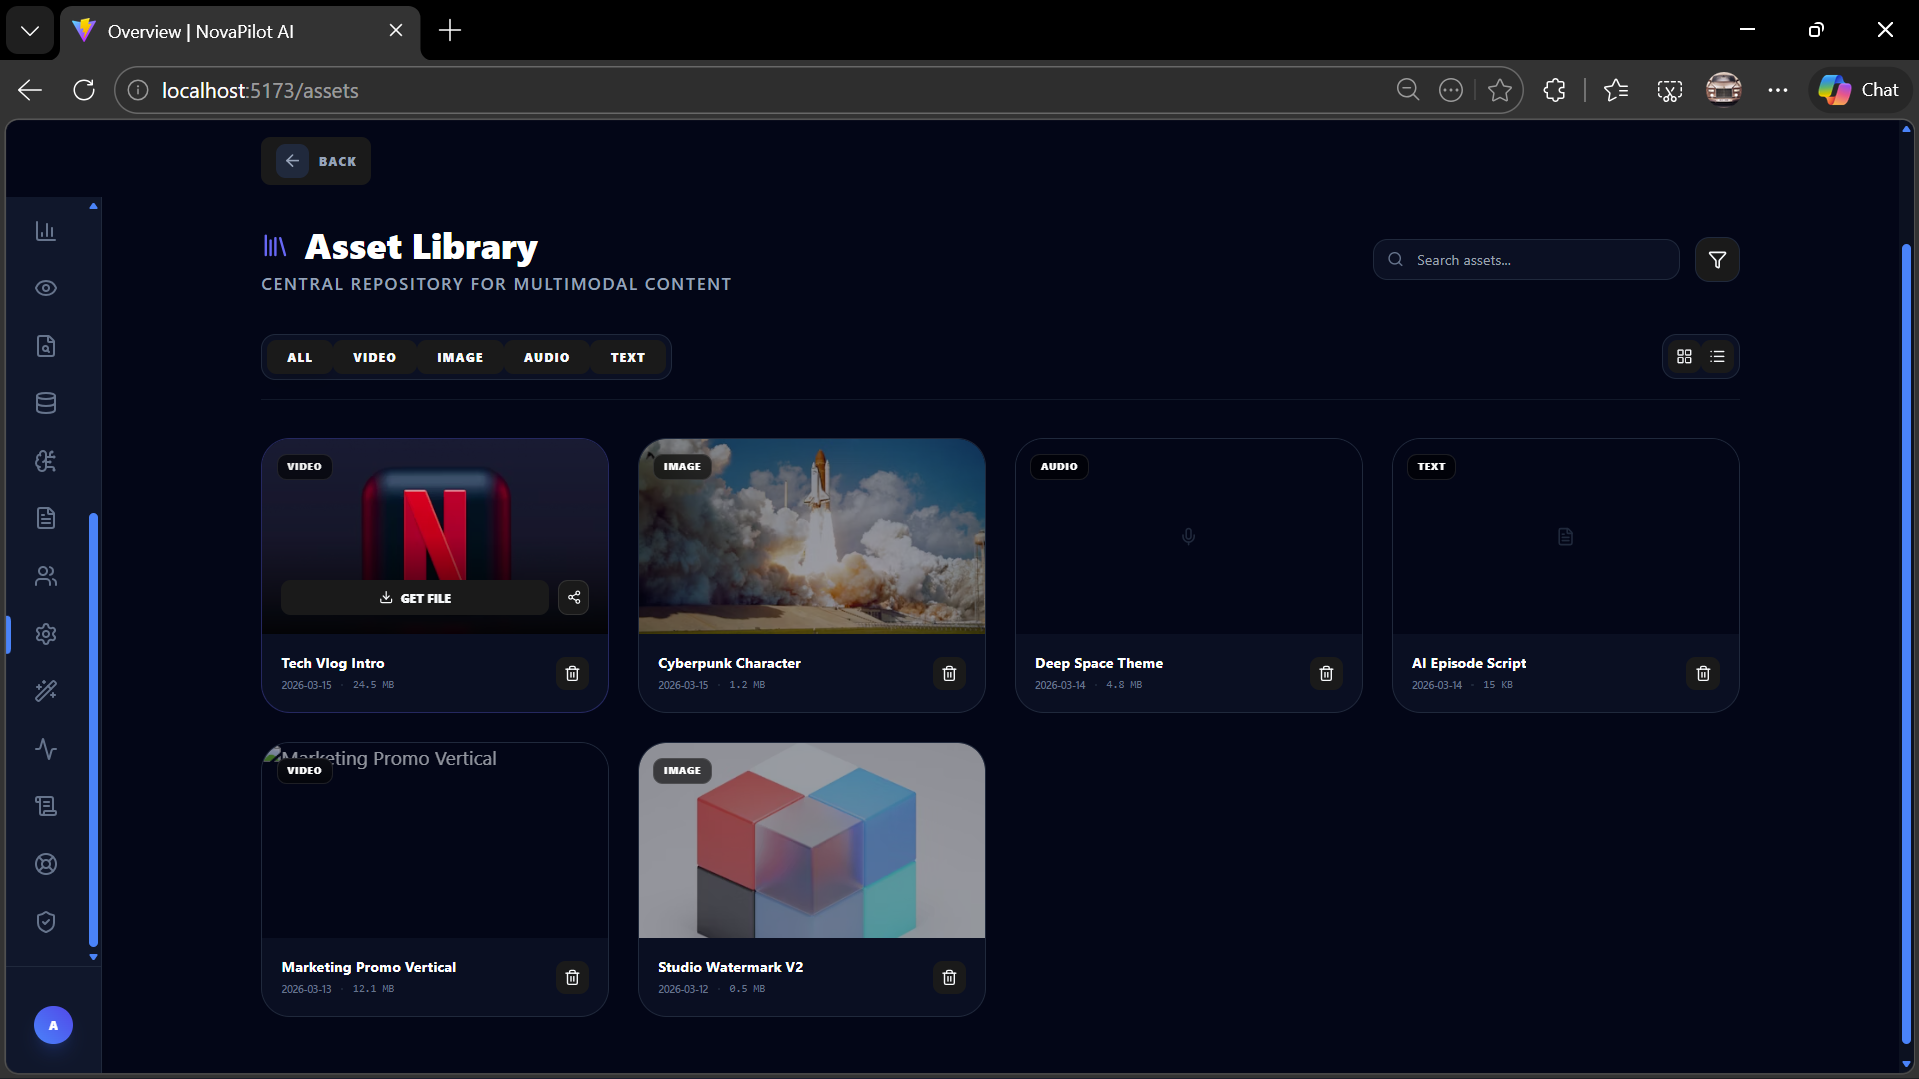Open the filter funnel icon beside search
The height and width of the screenshot is (1079, 1919).
(1717, 260)
